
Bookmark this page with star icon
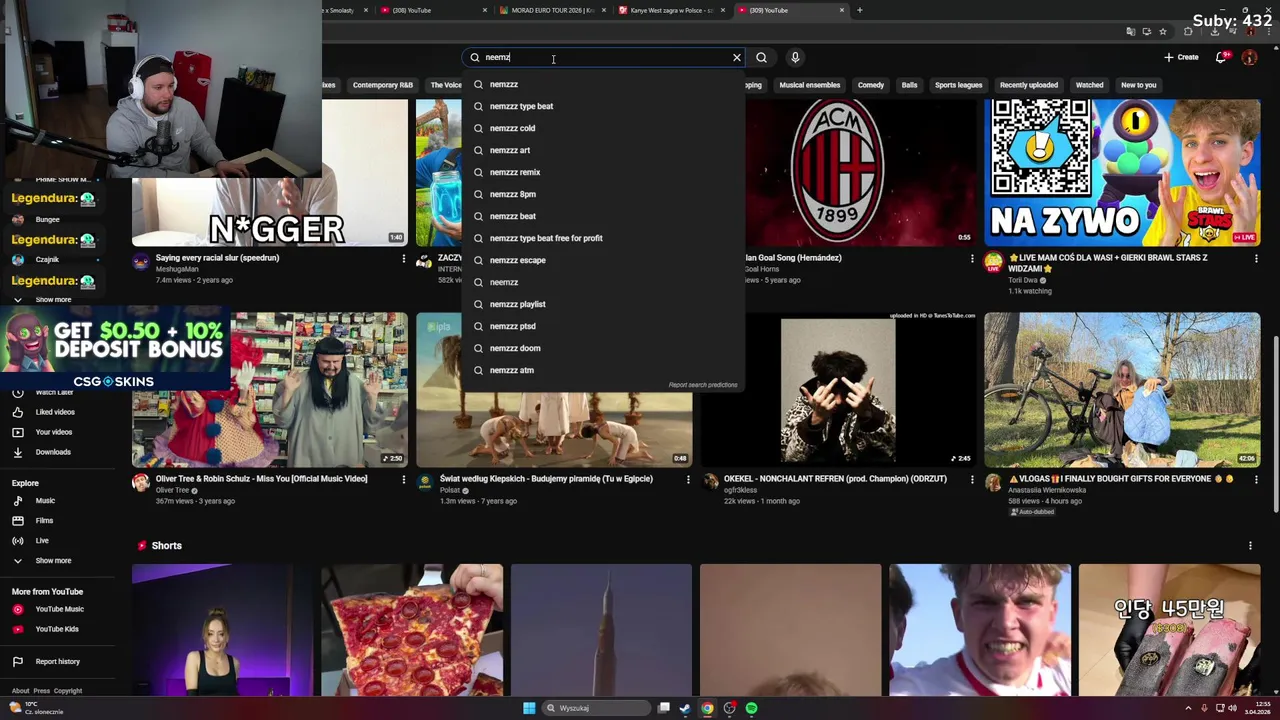1162,32
